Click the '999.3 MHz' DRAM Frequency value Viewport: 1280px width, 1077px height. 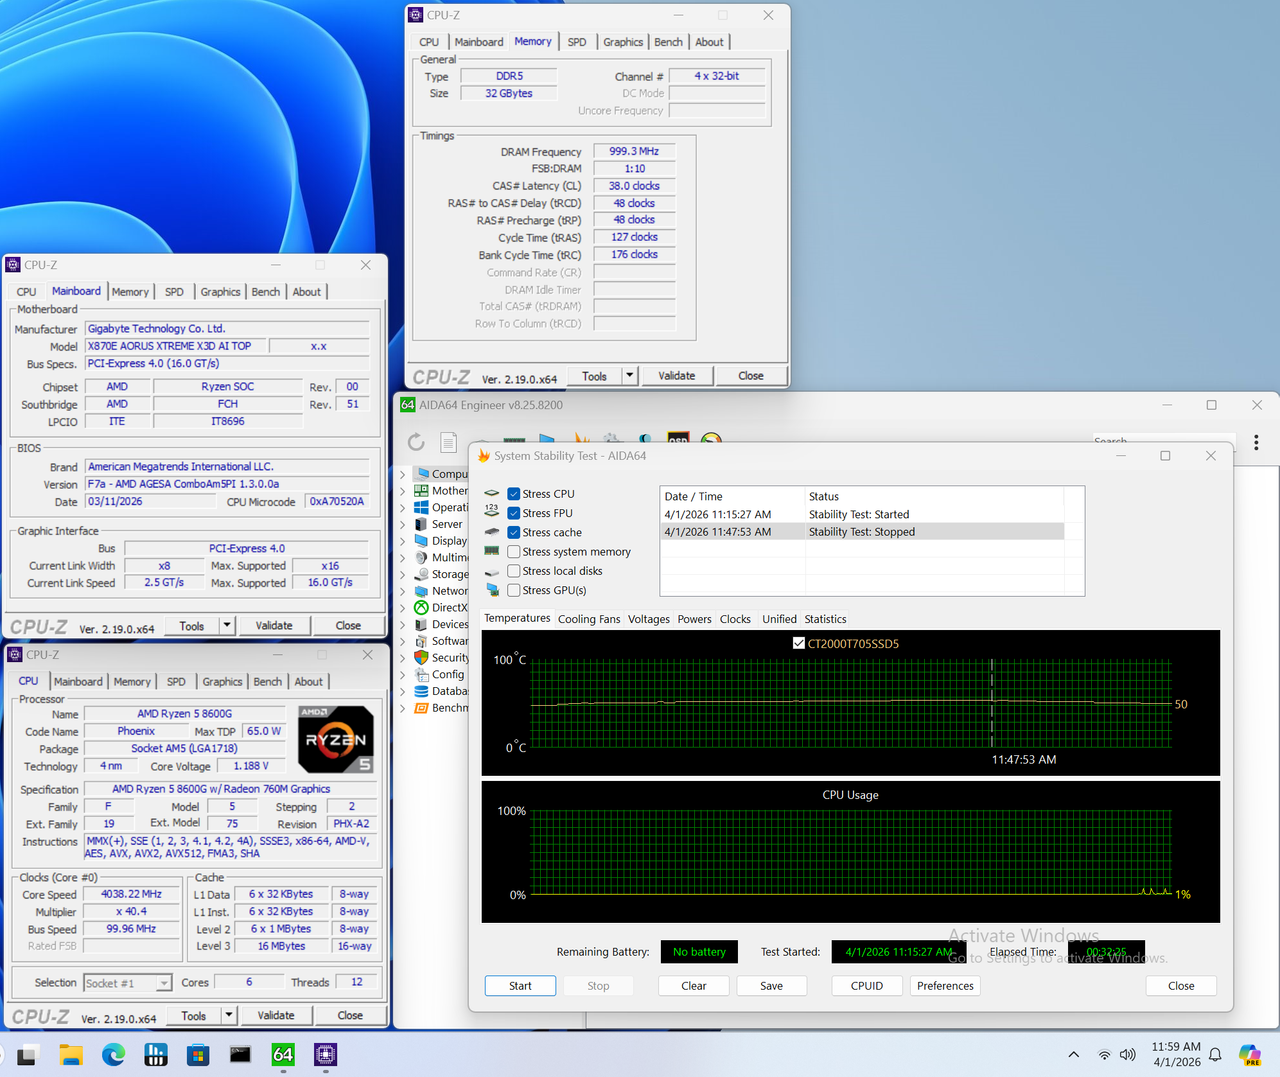click(x=634, y=152)
